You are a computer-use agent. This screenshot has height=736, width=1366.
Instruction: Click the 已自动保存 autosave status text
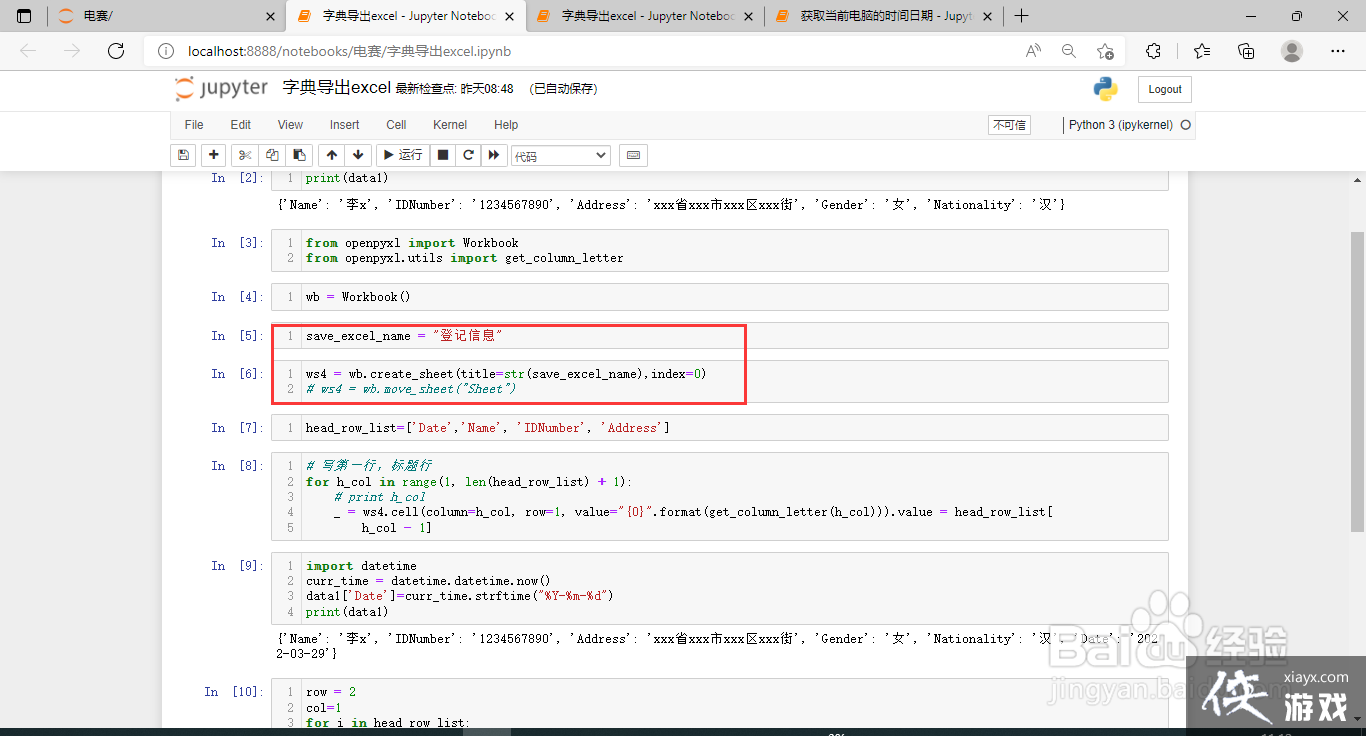tap(563, 89)
